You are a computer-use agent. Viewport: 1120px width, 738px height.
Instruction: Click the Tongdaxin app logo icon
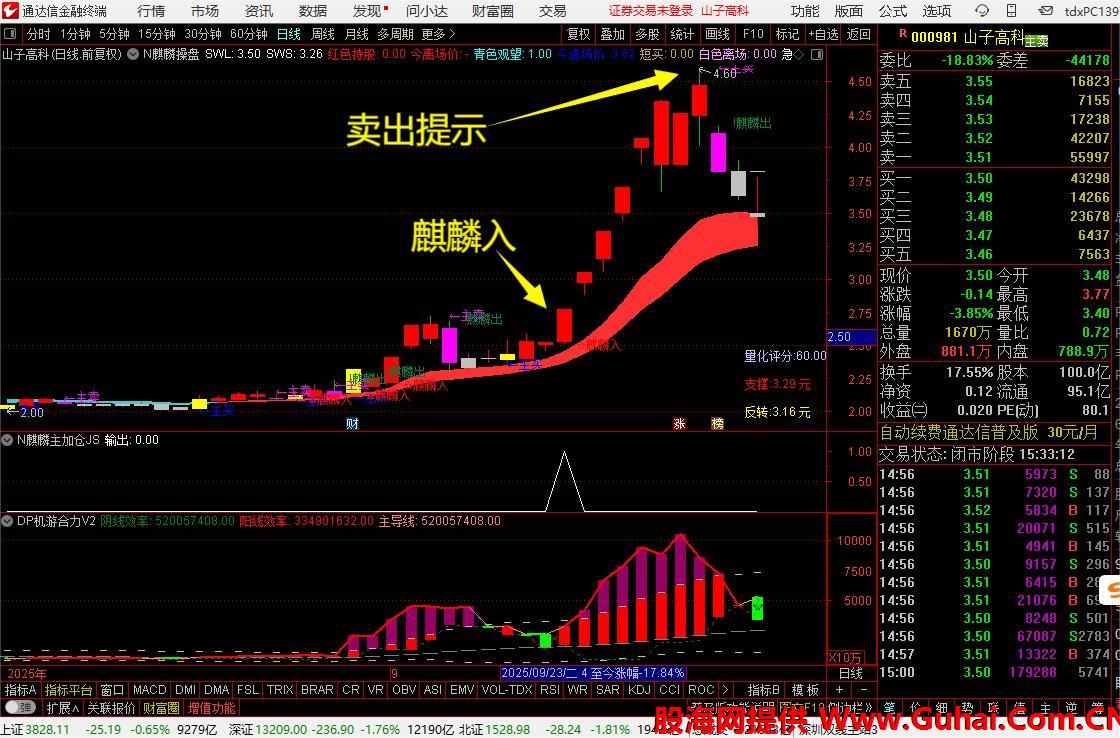click(10, 11)
